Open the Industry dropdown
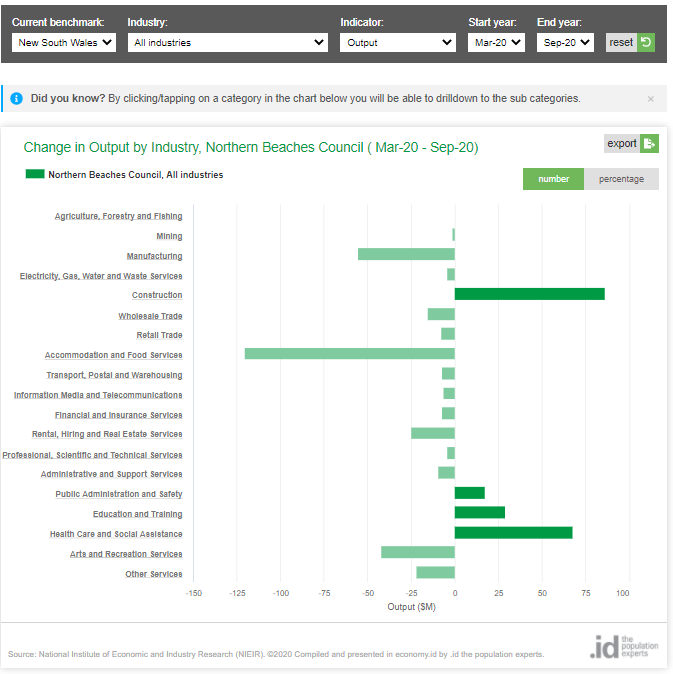 click(x=229, y=42)
